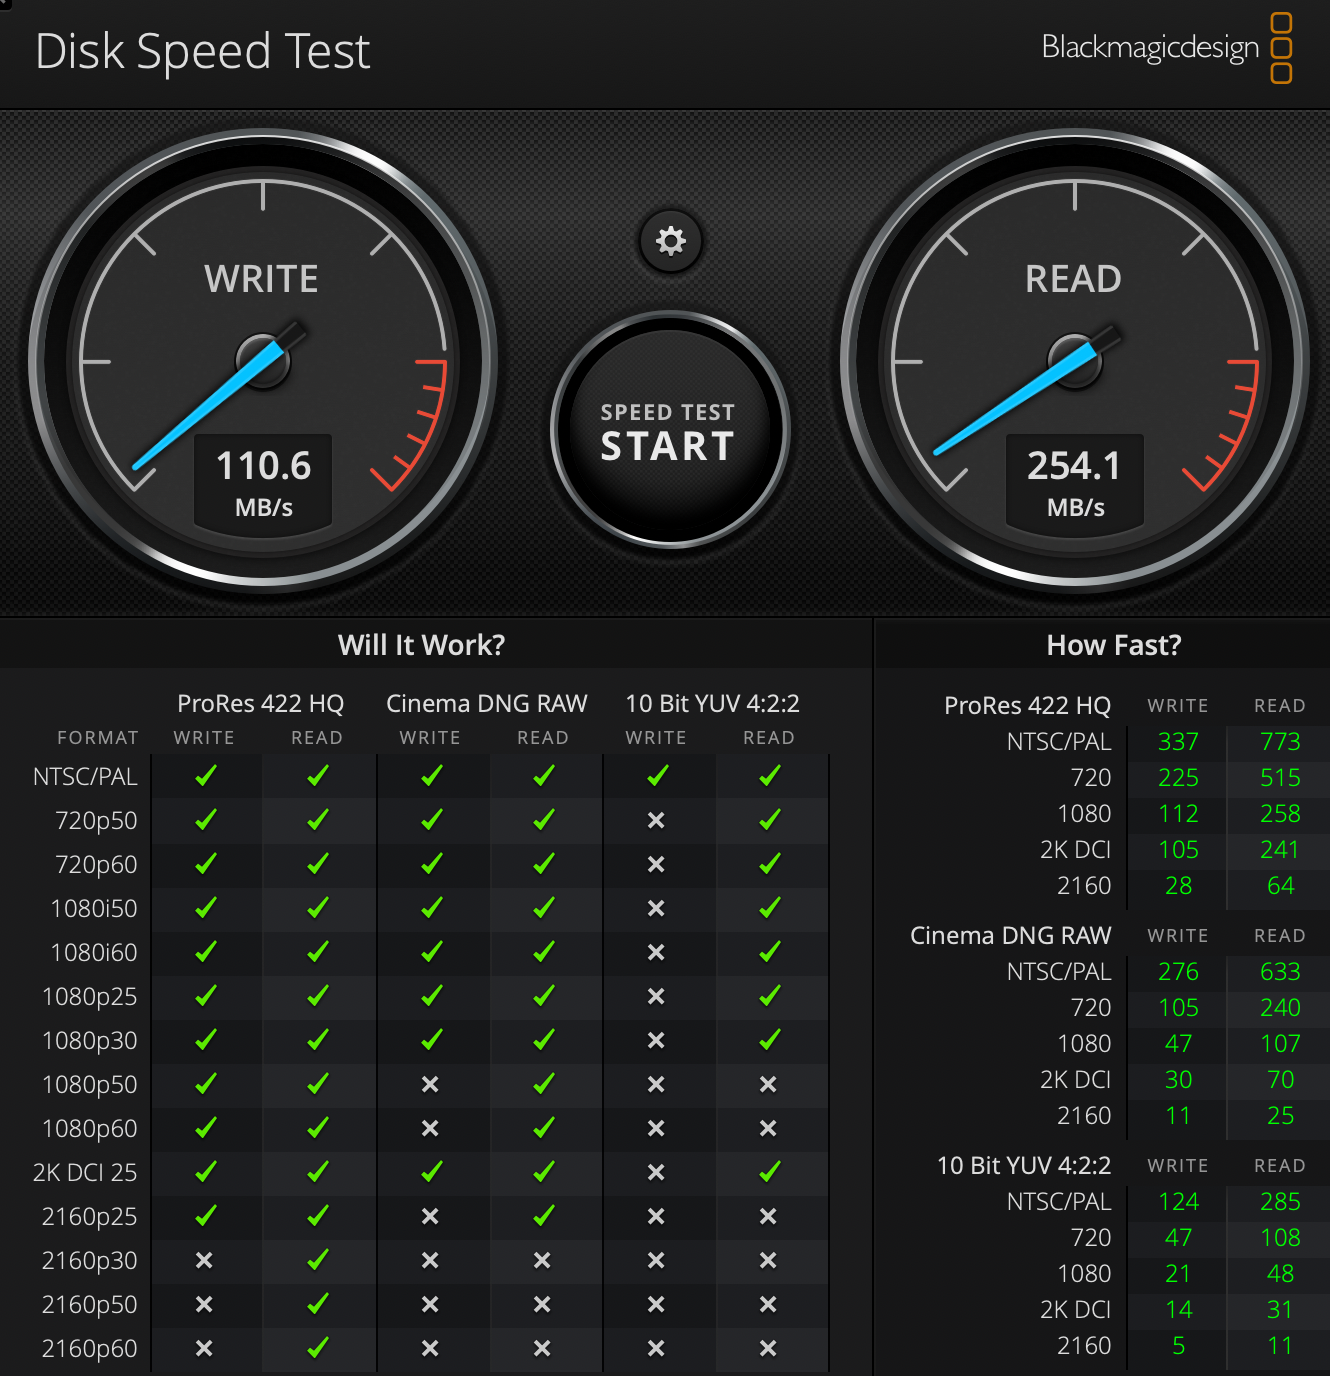Click Cinema DNG RAW heading in How Fast
Viewport: 1330px width, 1376px height.
1011,936
